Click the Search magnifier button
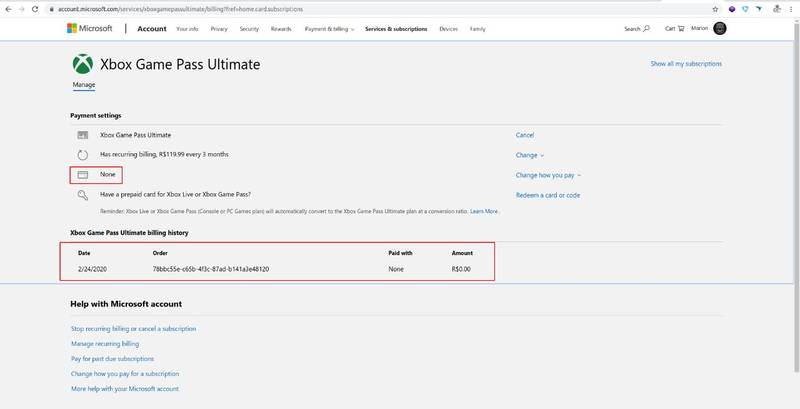This screenshot has height=409, width=800. [637, 29]
